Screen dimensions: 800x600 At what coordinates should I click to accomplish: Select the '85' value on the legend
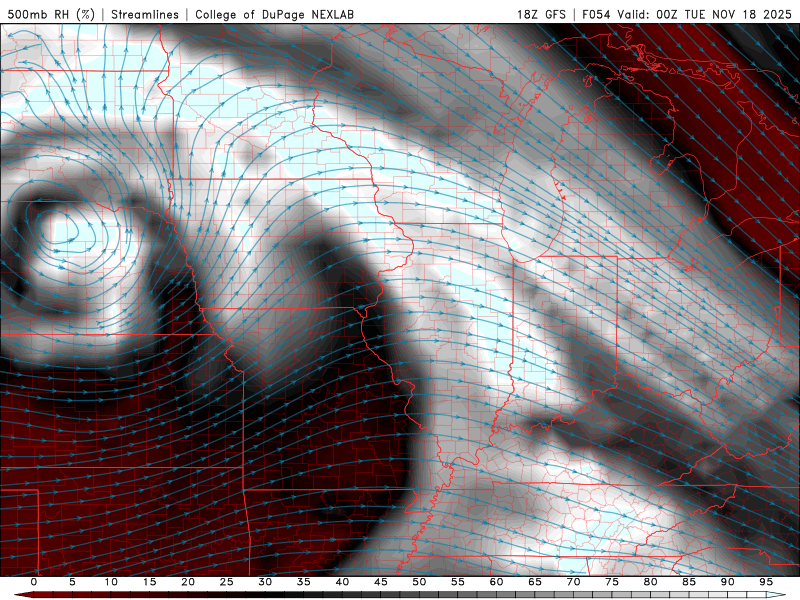click(689, 582)
